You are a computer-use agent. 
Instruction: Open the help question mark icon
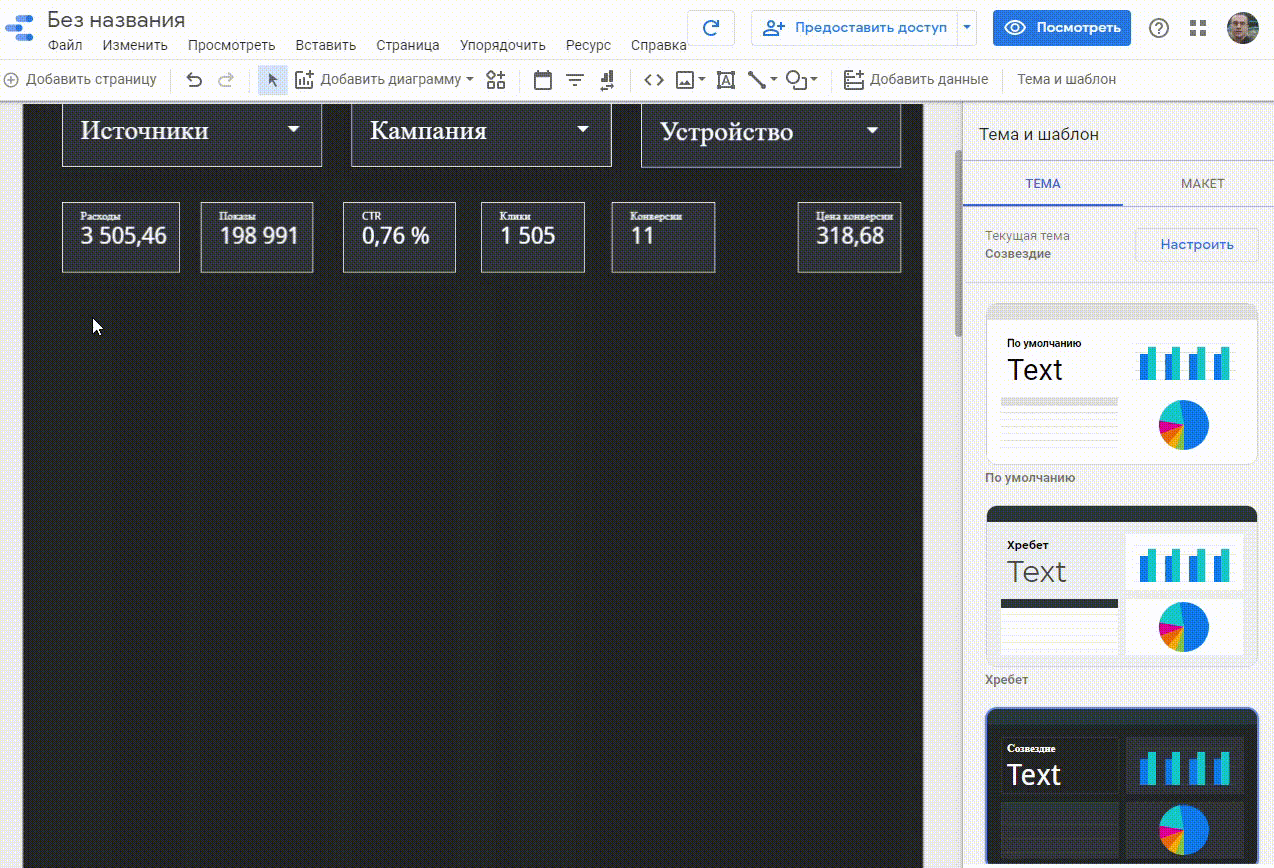tap(1158, 28)
